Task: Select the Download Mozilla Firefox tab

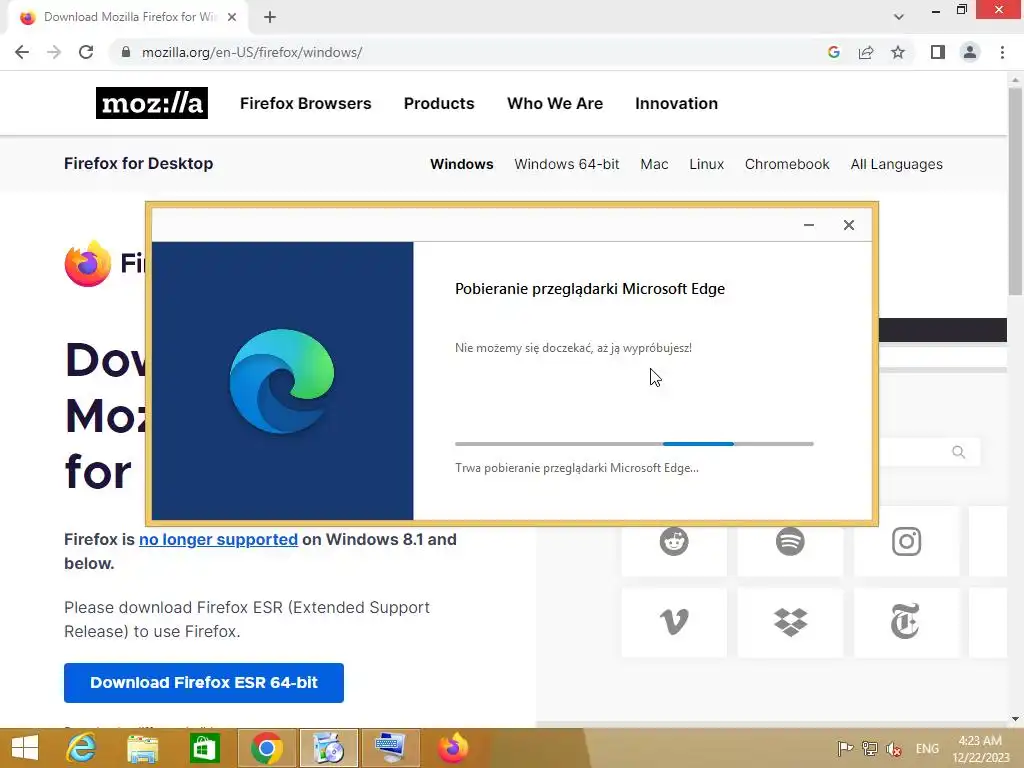Action: pos(128,17)
